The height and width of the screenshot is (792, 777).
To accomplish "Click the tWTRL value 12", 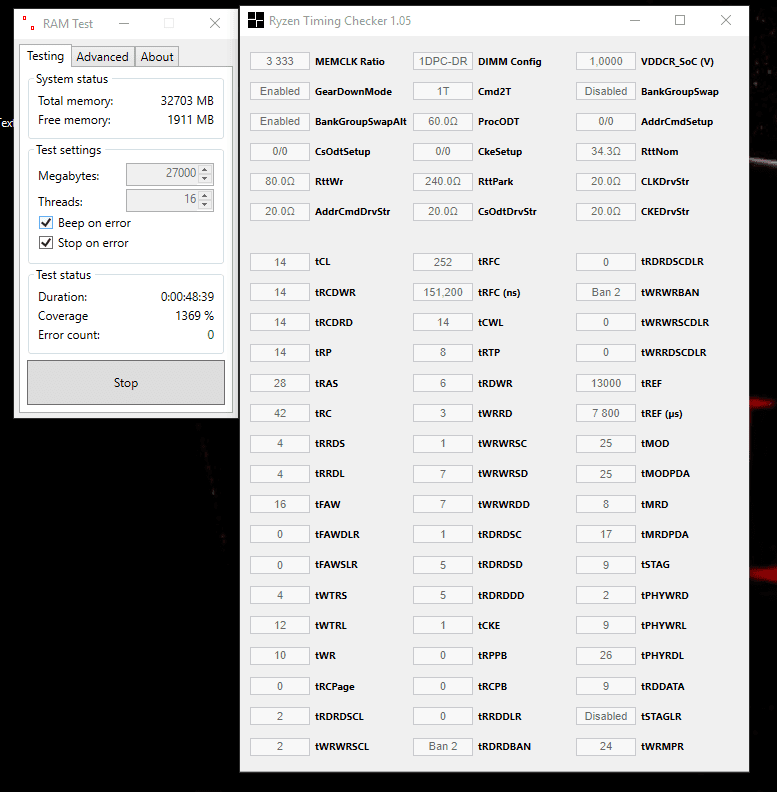I will [280, 625].
